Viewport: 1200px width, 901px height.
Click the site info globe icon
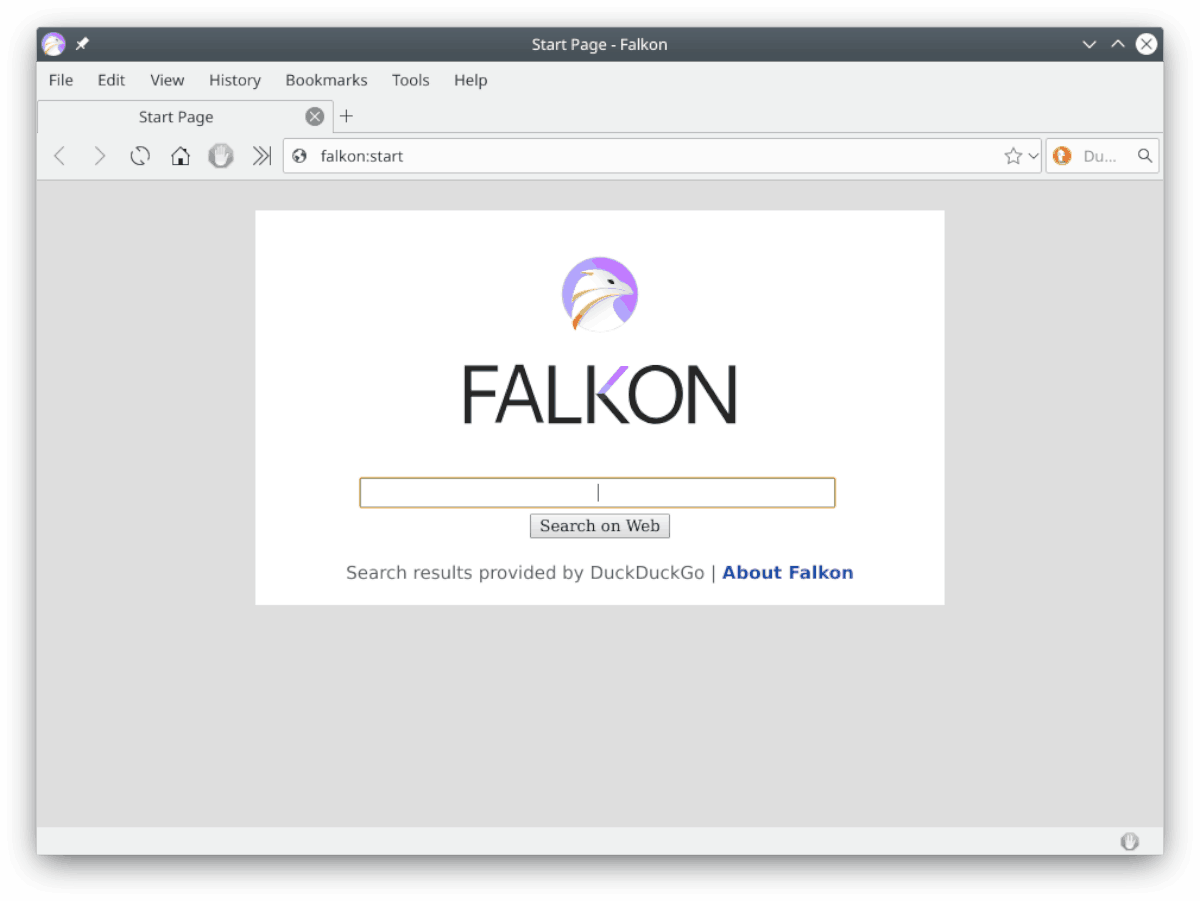tap(299, 156)
